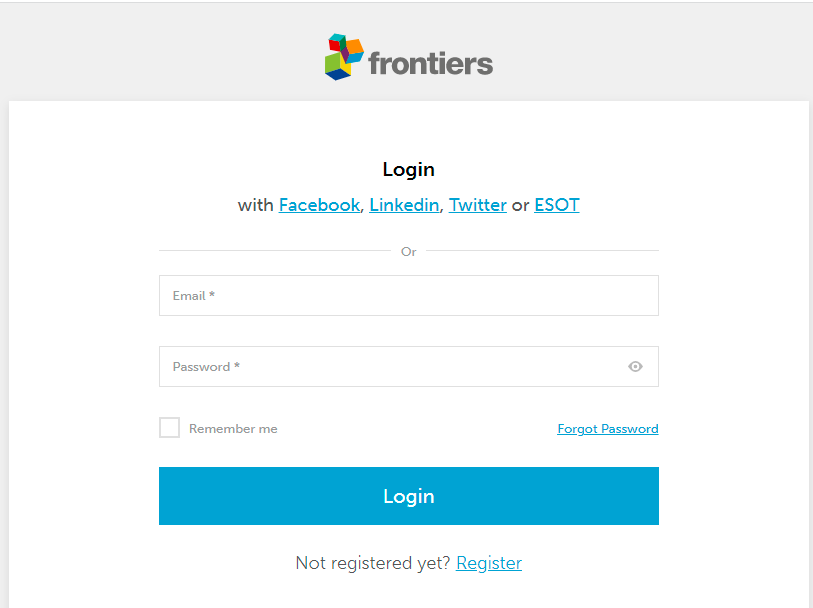813x608 pixels.
Task: Open the ESOT login link
Action: click(x=557, y=205)
